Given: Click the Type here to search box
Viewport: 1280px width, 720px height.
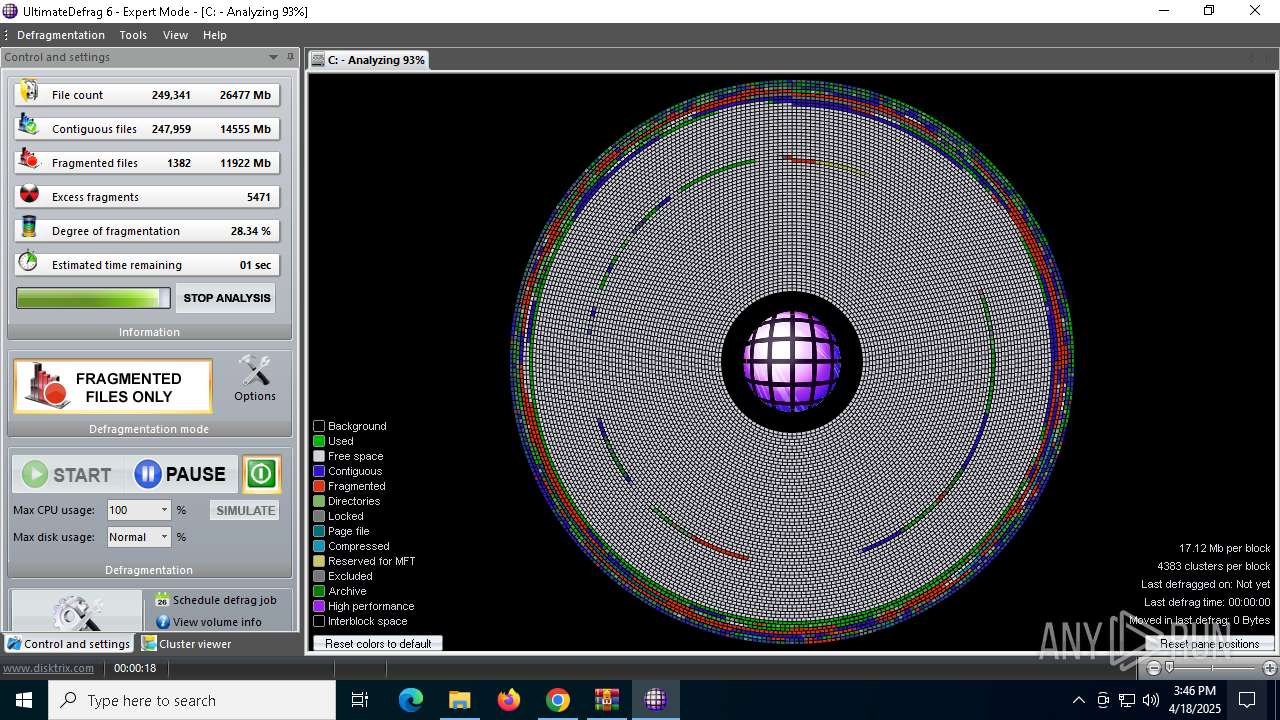Looking at the screenshot, I should click(x=192, y=700).
